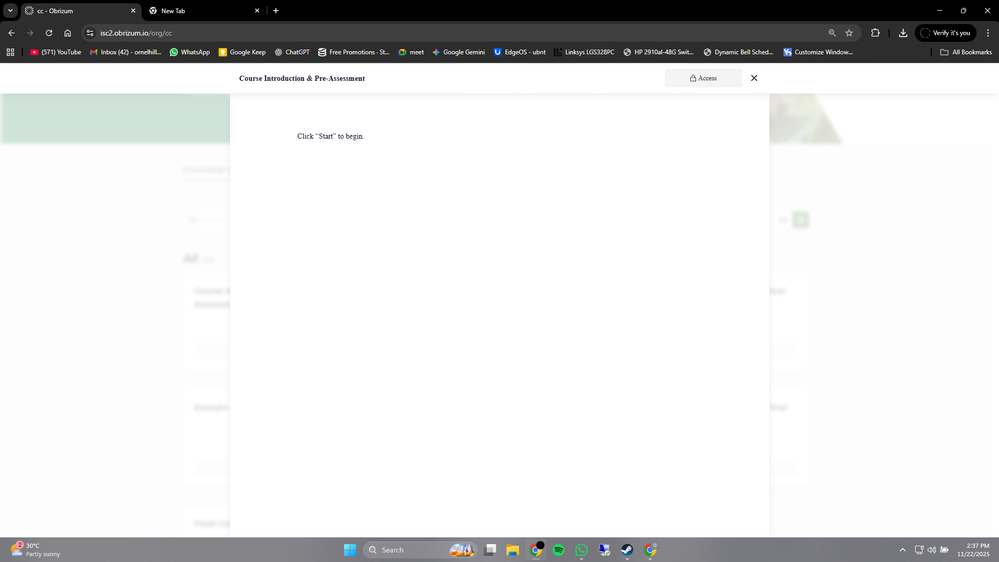
Task: Open volume control in system tray
Action: [931, 550]
